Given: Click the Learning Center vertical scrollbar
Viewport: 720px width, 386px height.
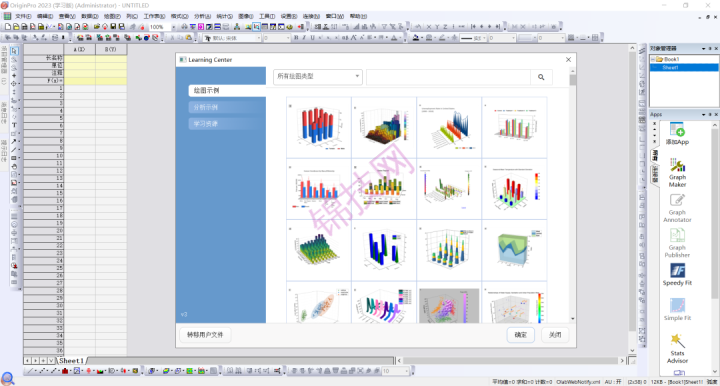Looking at the screenshot, I should pos(573,195).
